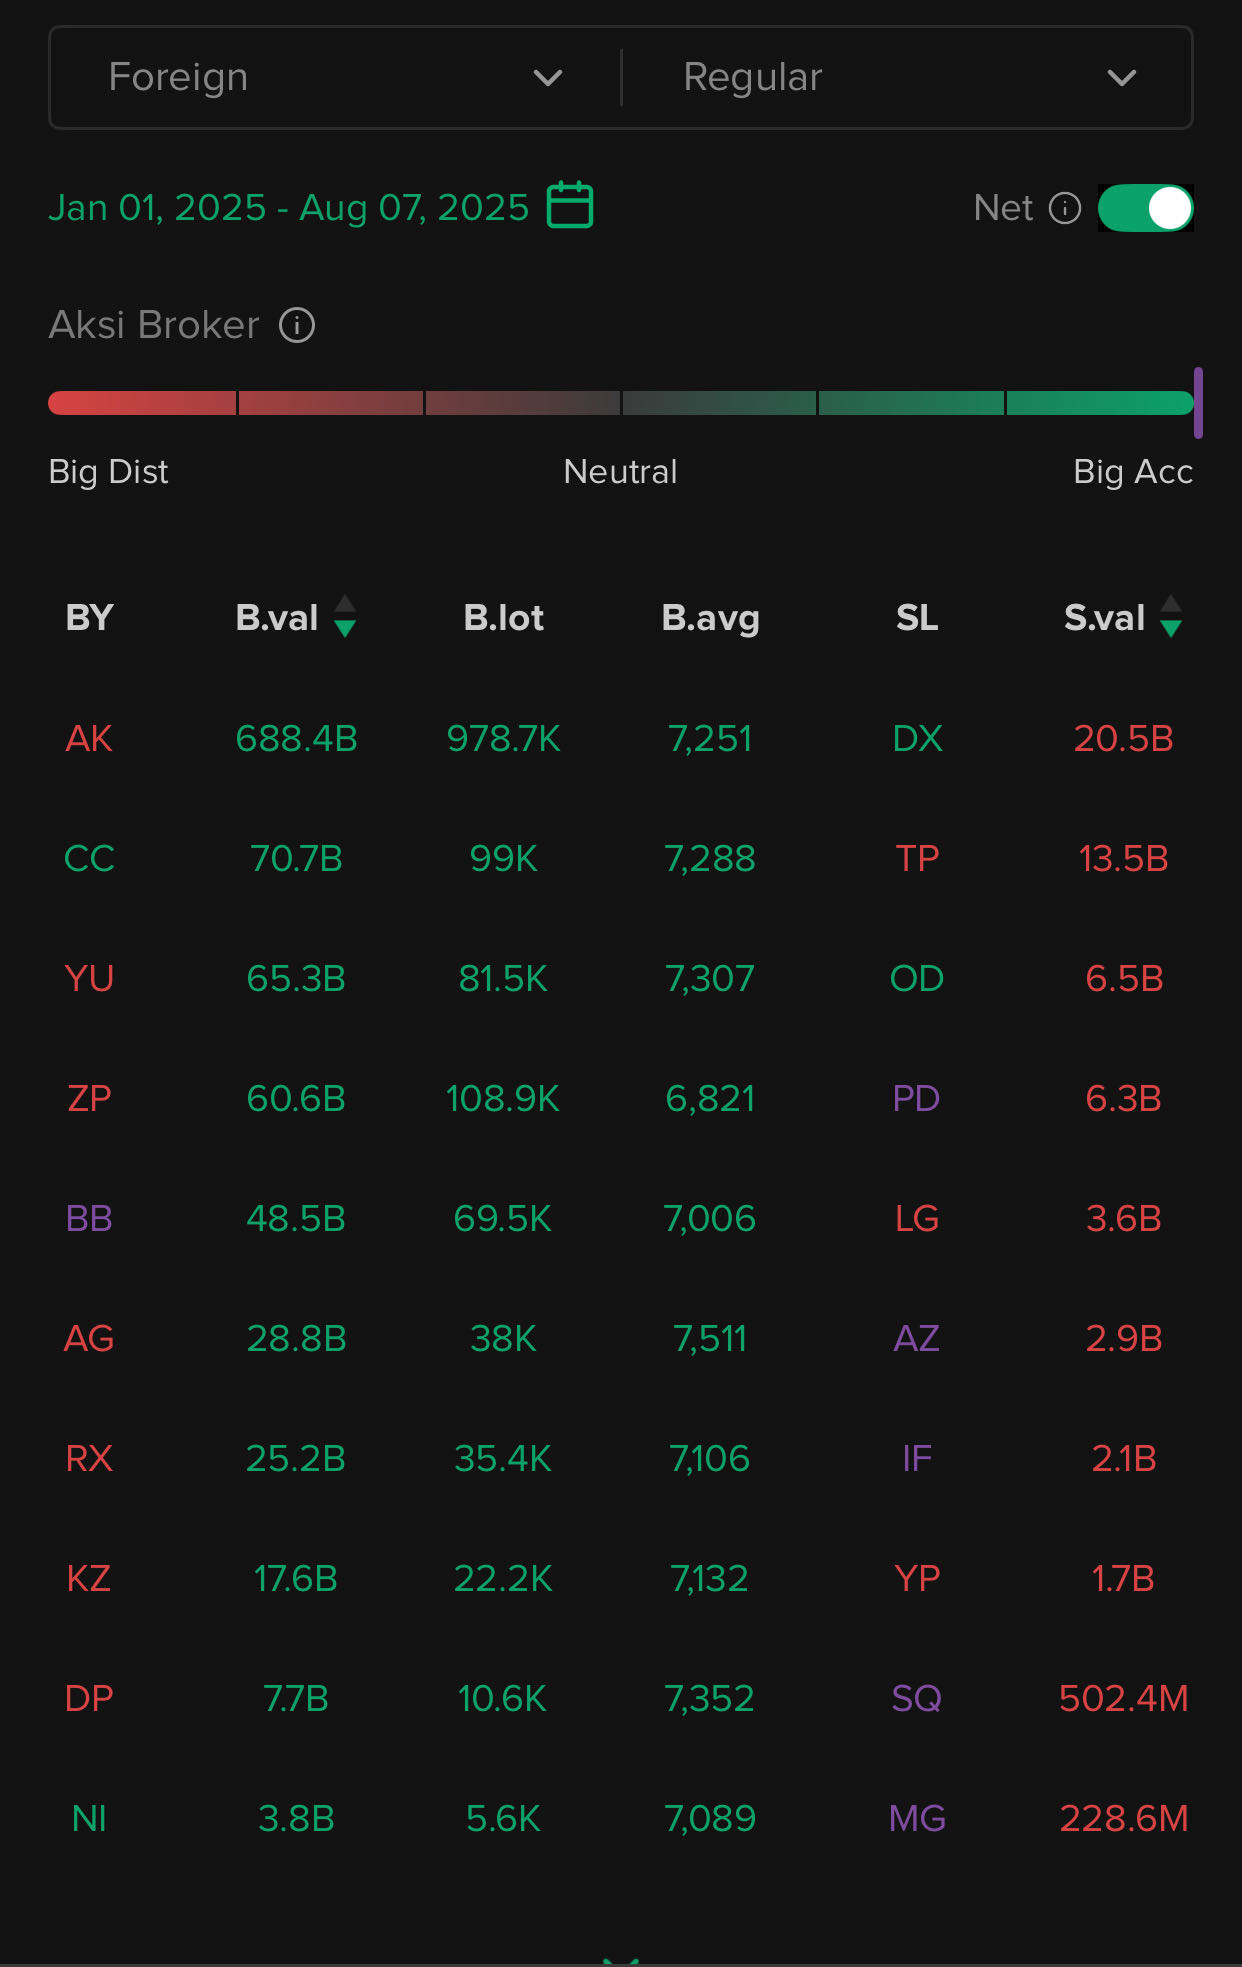The image size is (1242, 1967).
Task: Select the purple marker on broker action bar
Action: coord(1198,403)
